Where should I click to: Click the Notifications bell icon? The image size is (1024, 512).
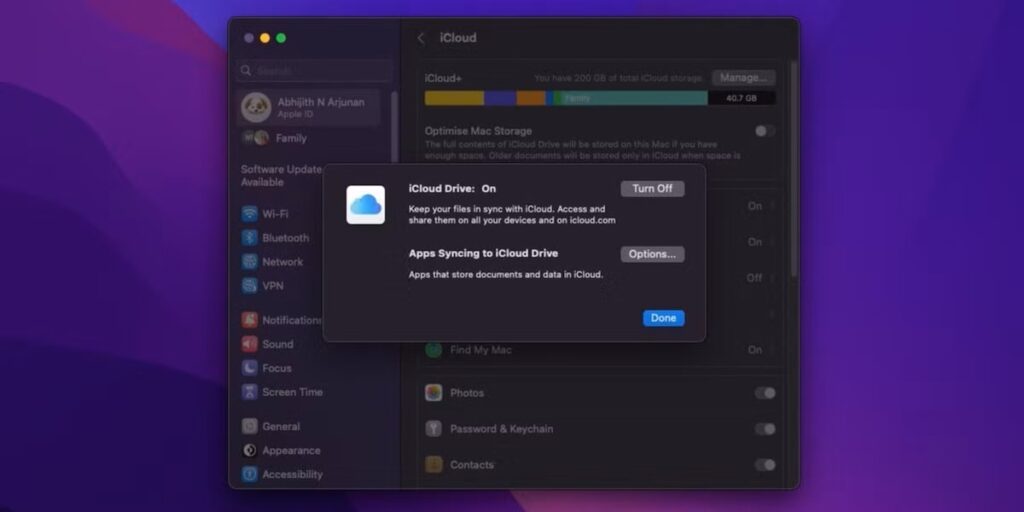point(249,320)
